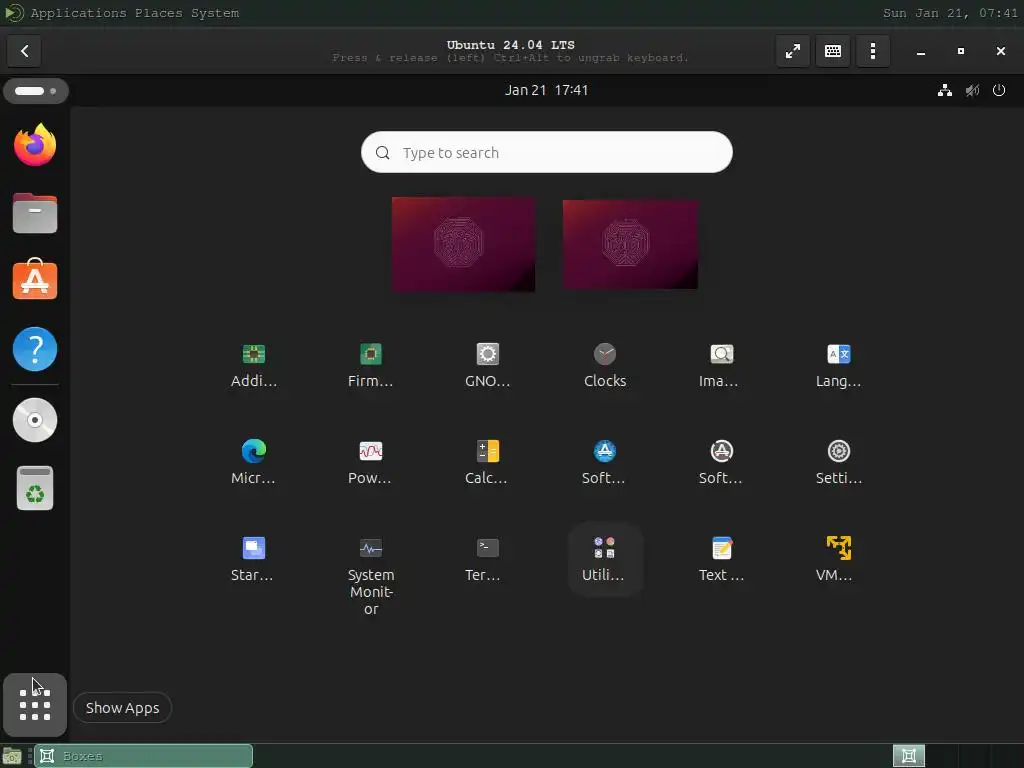
Task: Go back with the Boxes back arrow
Action: (24, 51)
